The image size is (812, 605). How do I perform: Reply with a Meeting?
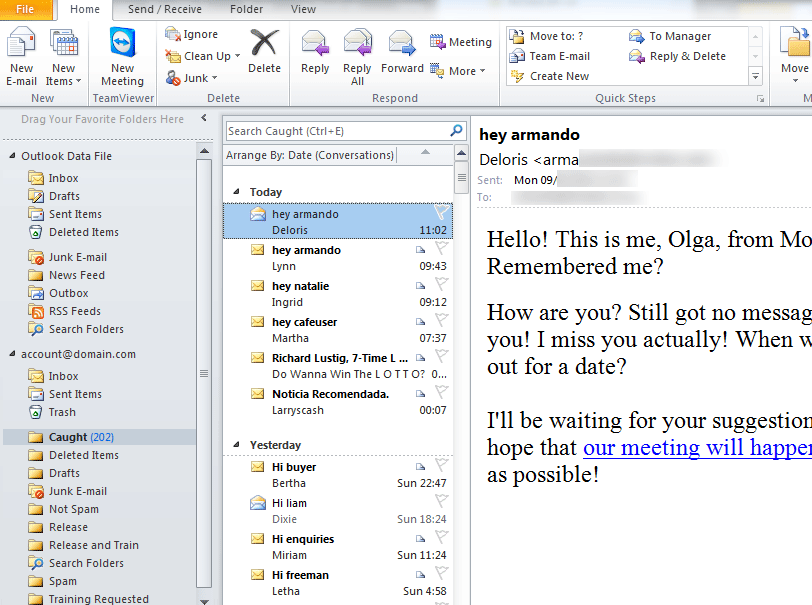pyautogui.click(x=460, y=42)
